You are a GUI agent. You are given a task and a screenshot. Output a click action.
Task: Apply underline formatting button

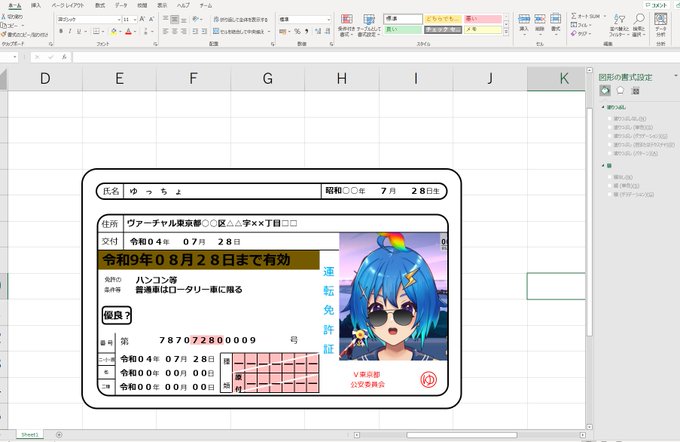78,31
